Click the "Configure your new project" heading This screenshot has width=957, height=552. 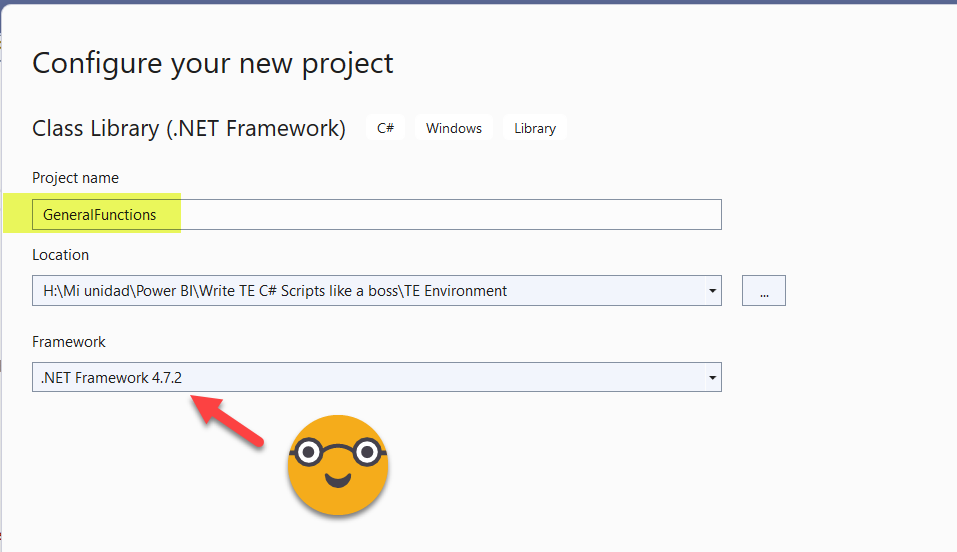click(x=213, y=63)
